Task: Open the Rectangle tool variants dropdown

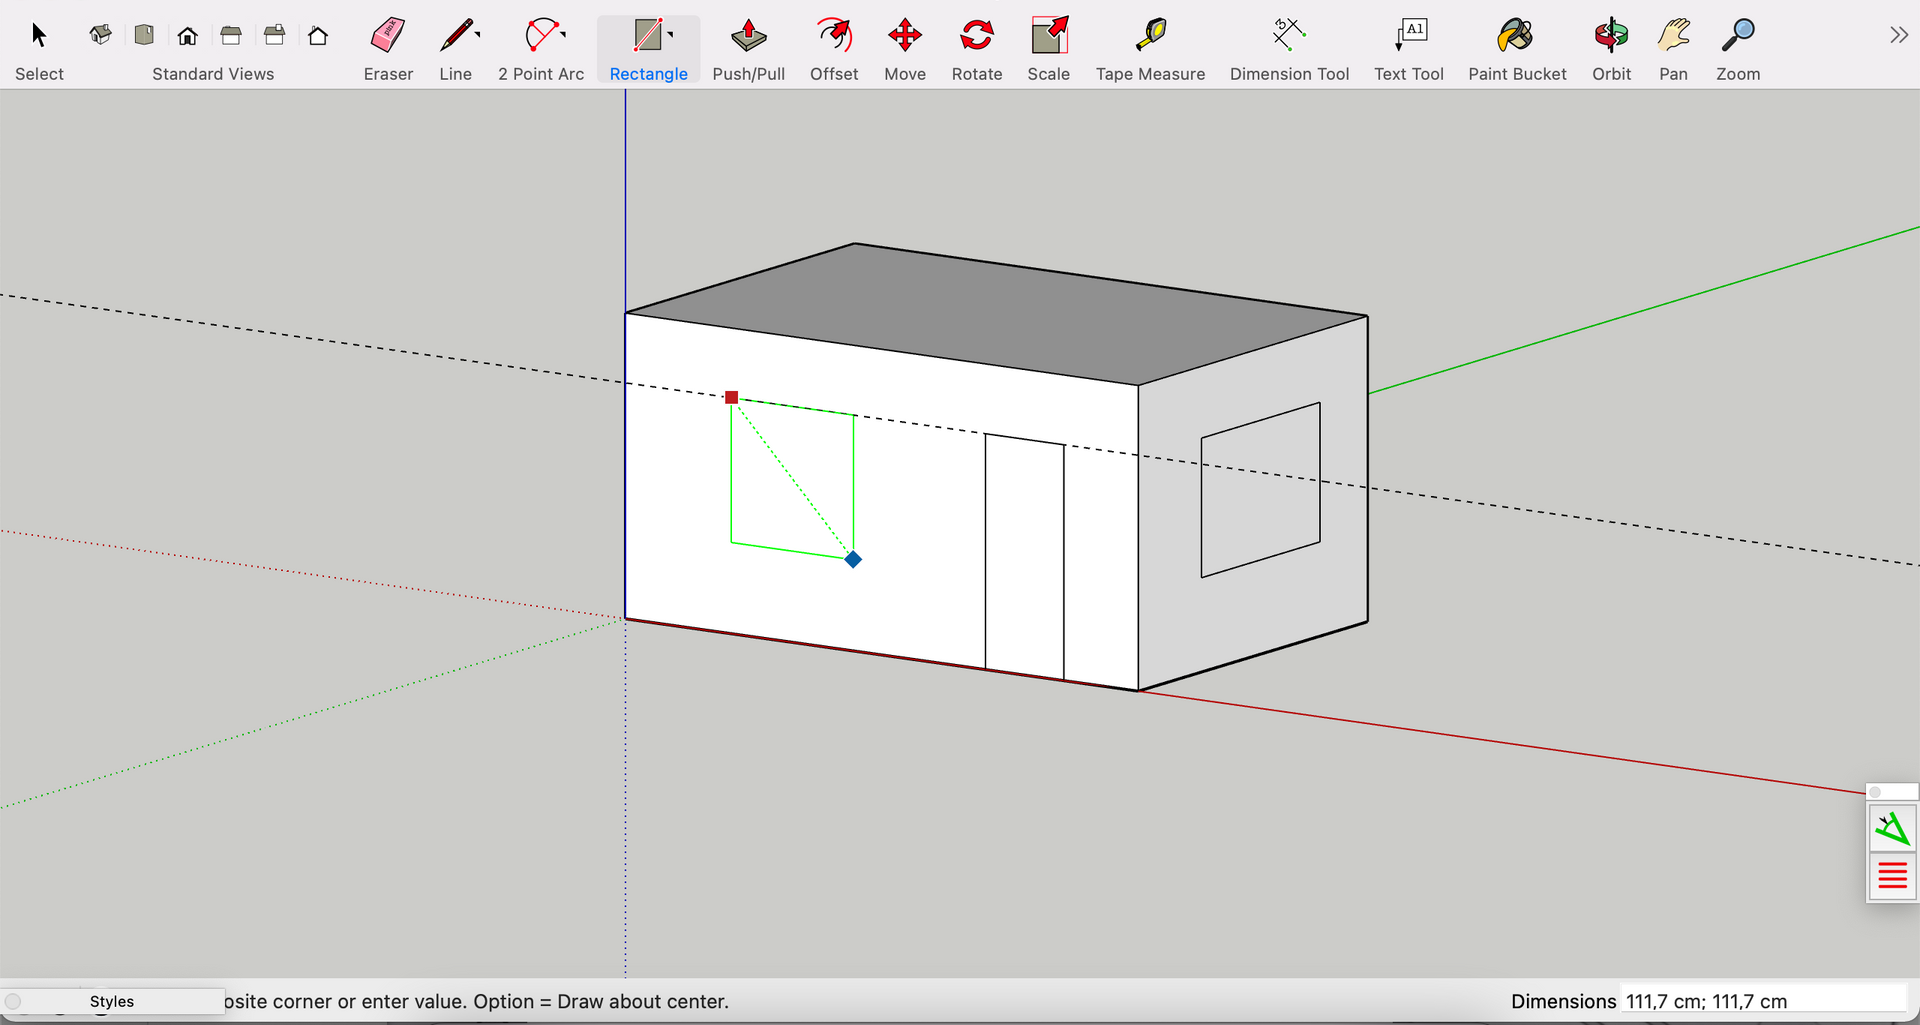Action: (671, 35)
